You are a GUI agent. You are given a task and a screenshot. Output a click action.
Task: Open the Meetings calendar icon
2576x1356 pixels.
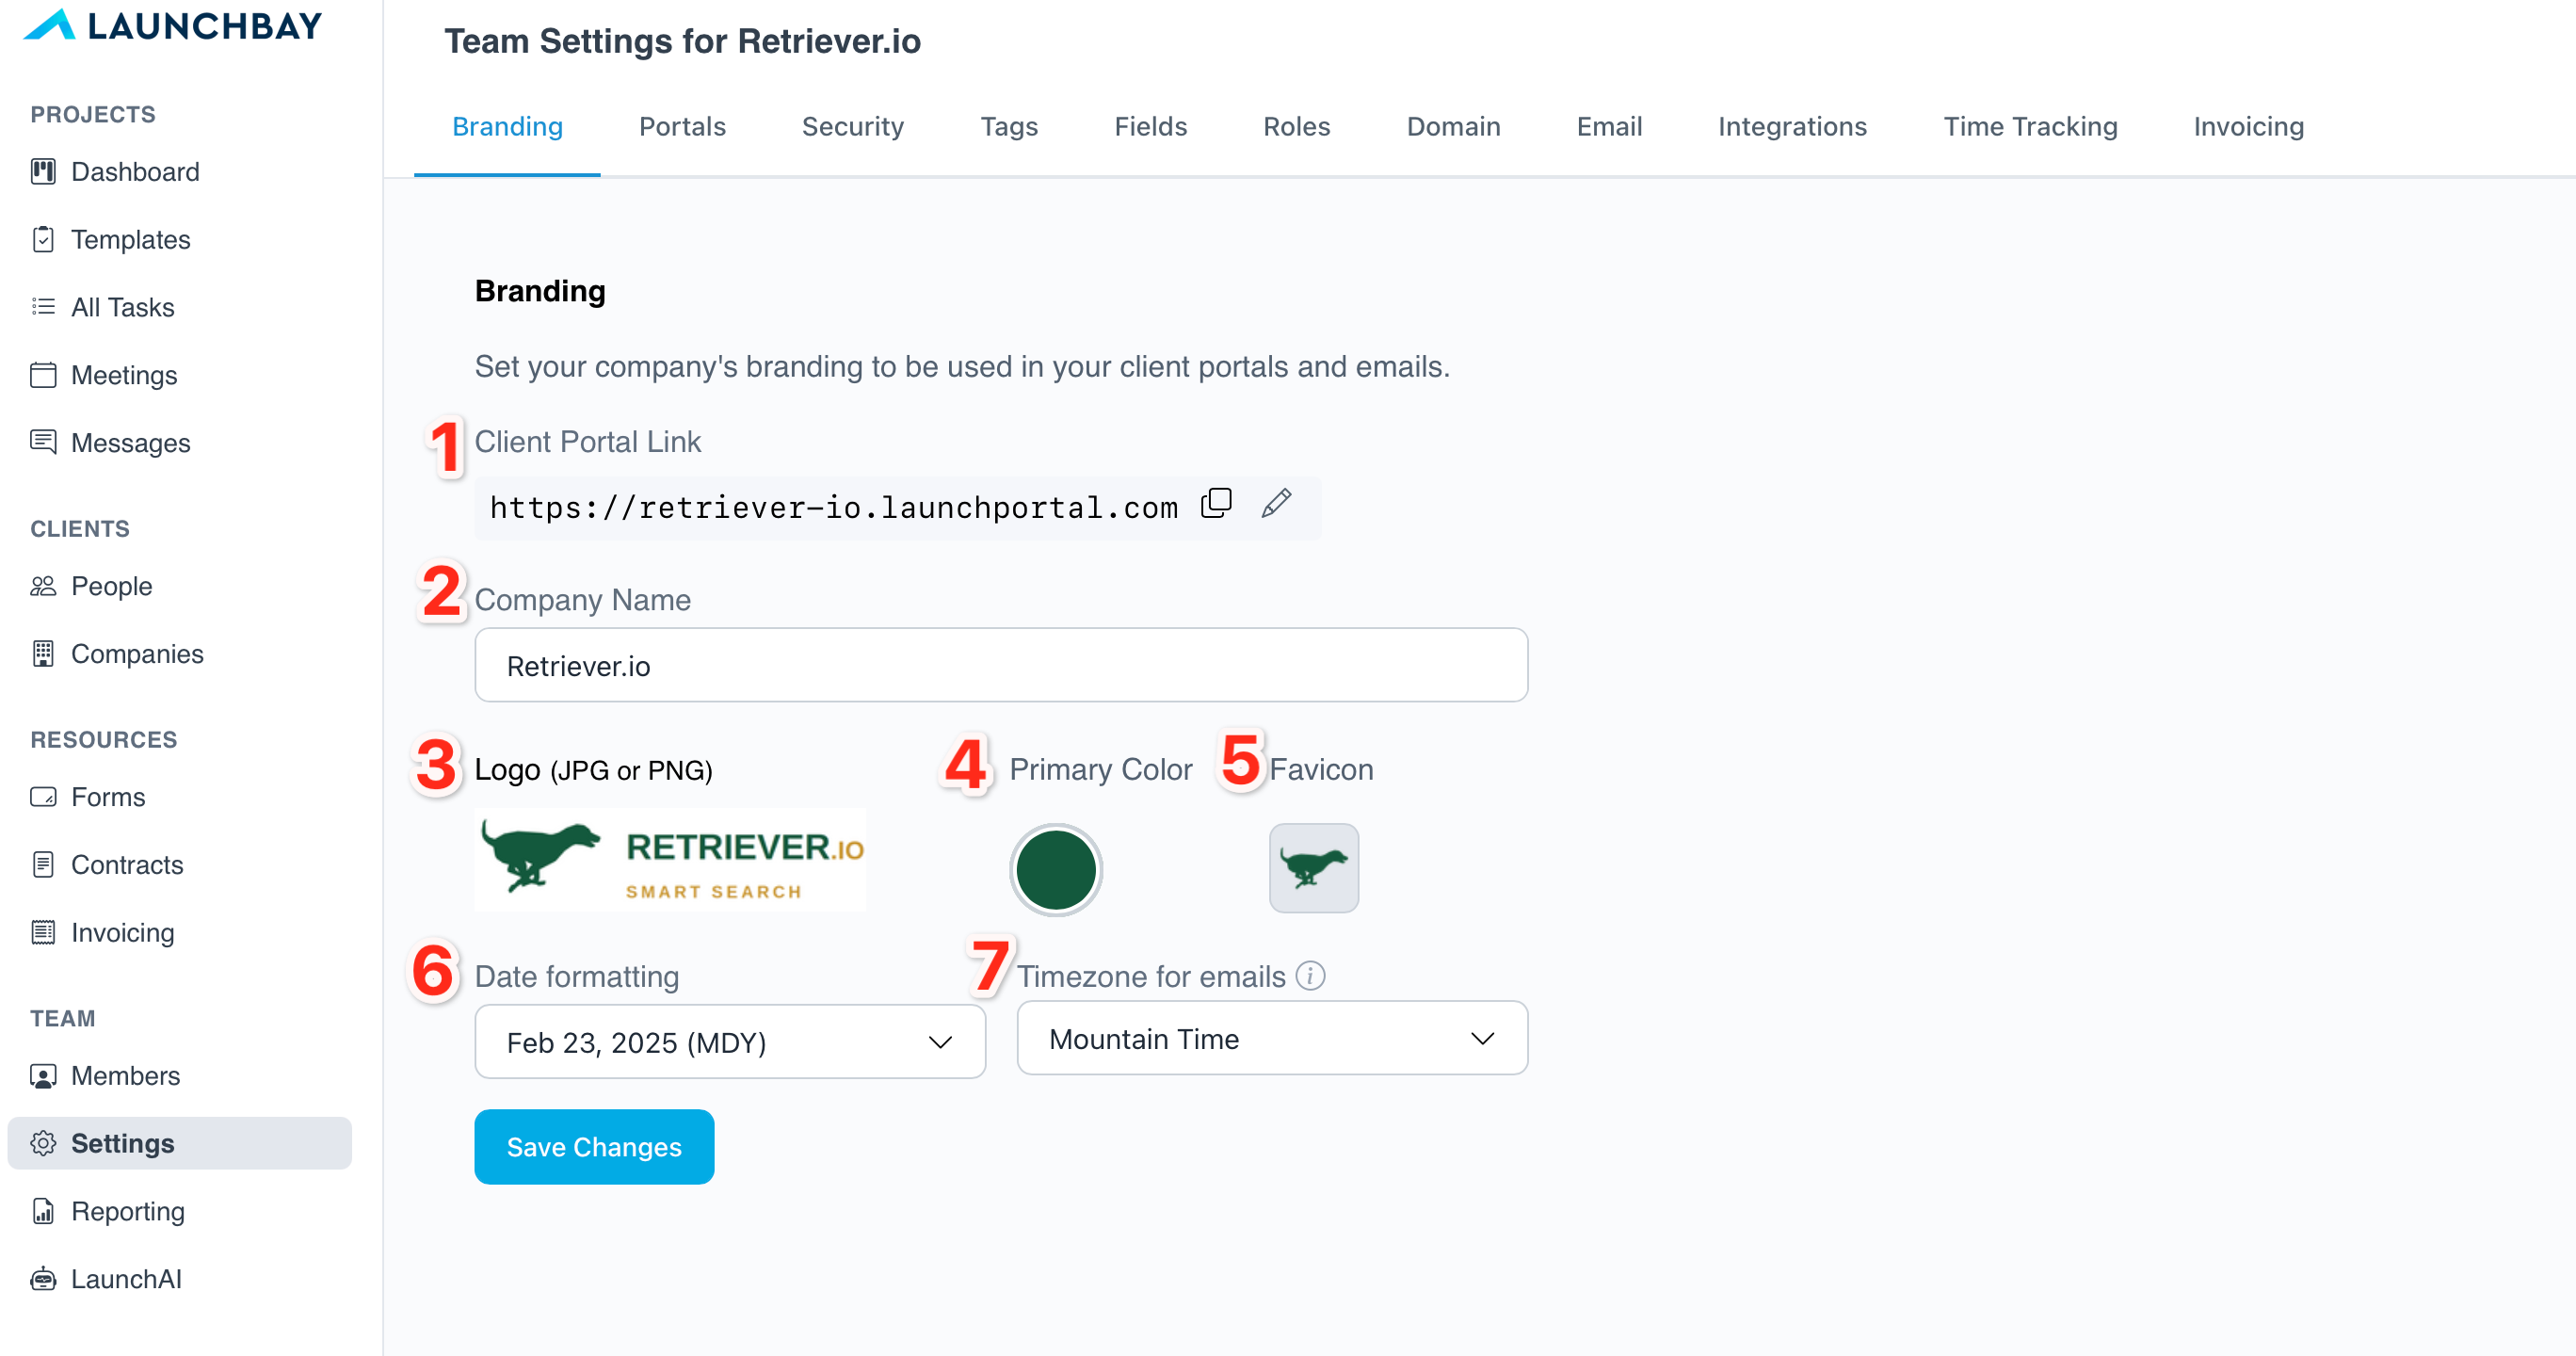(43, 375)
